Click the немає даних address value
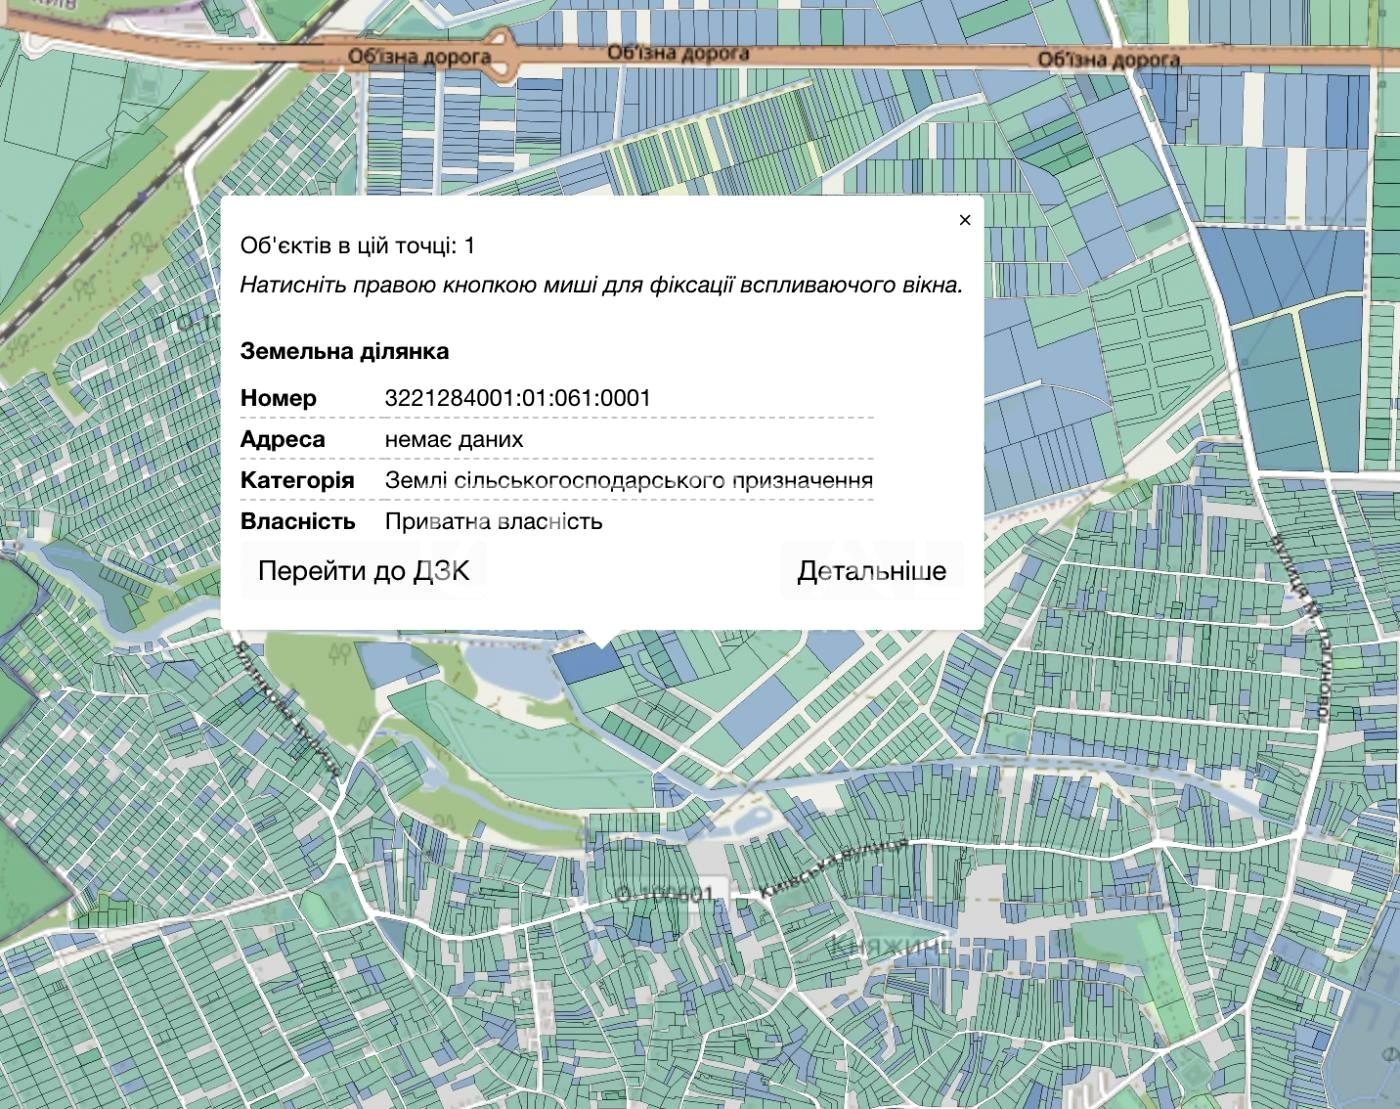 coord(454,439)
